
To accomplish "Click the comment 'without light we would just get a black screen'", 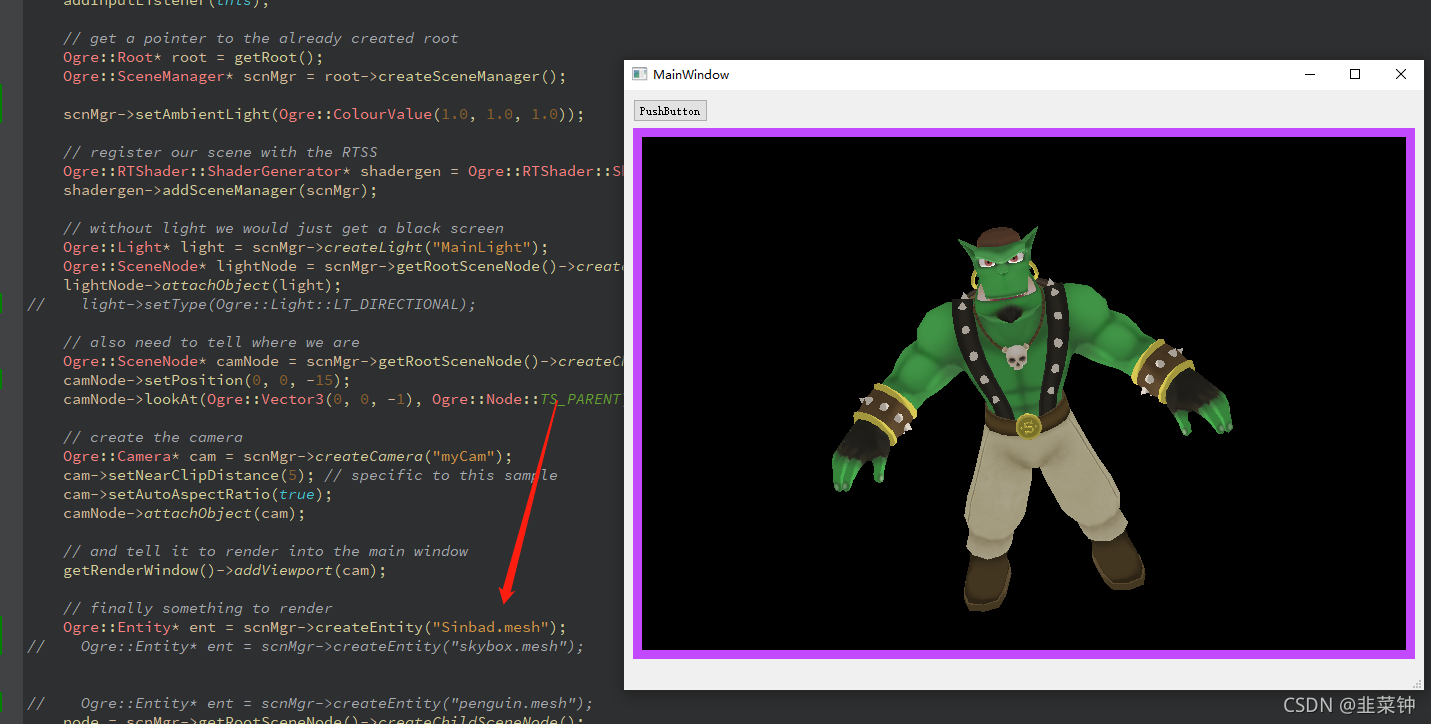I will point(283,228).
